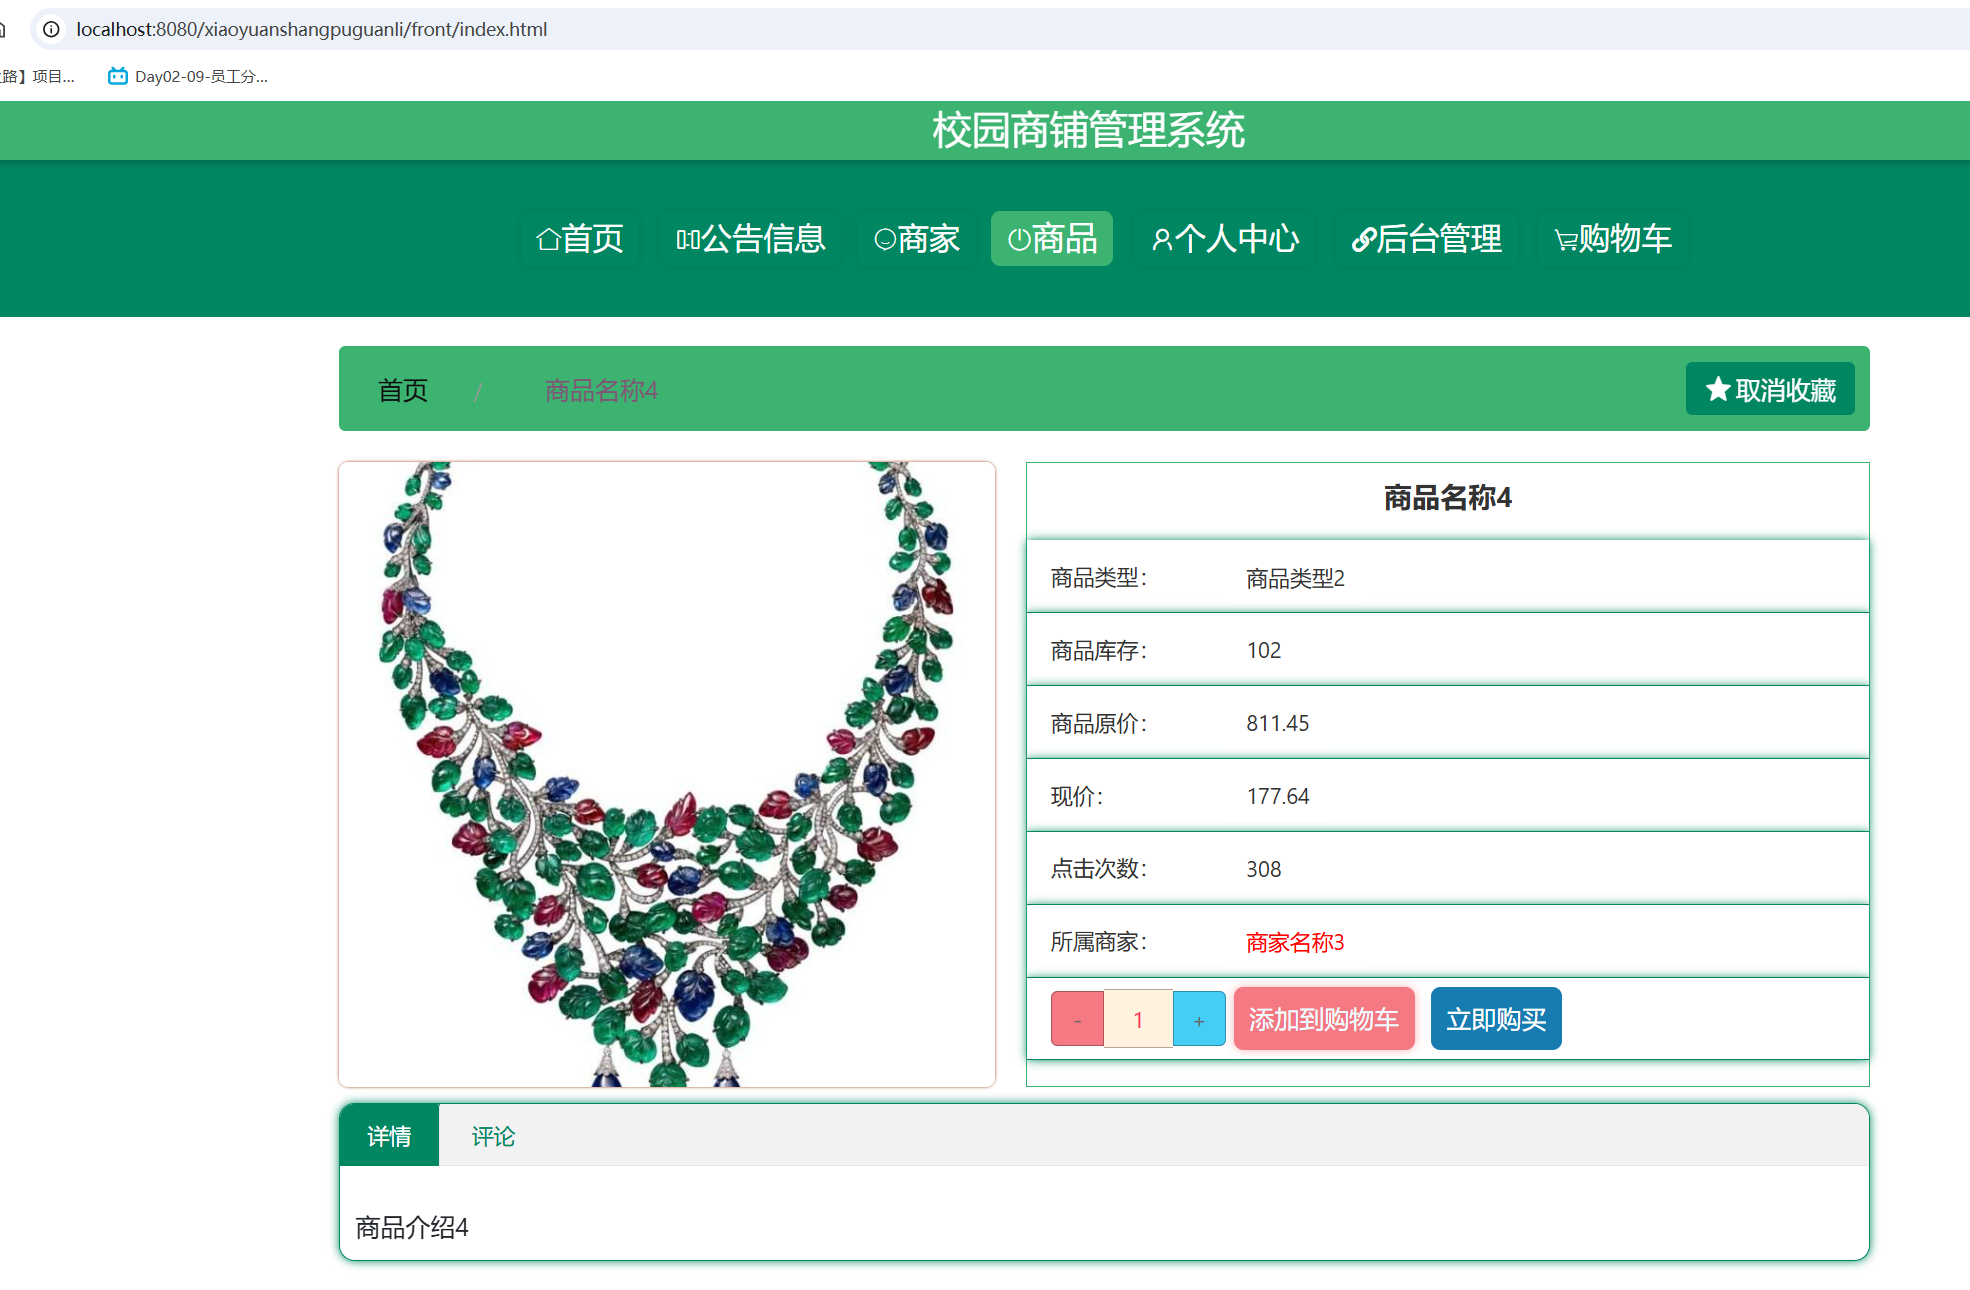
Task: Navigate to 后台管理 from the navbar
Action: pos(1427,238)
